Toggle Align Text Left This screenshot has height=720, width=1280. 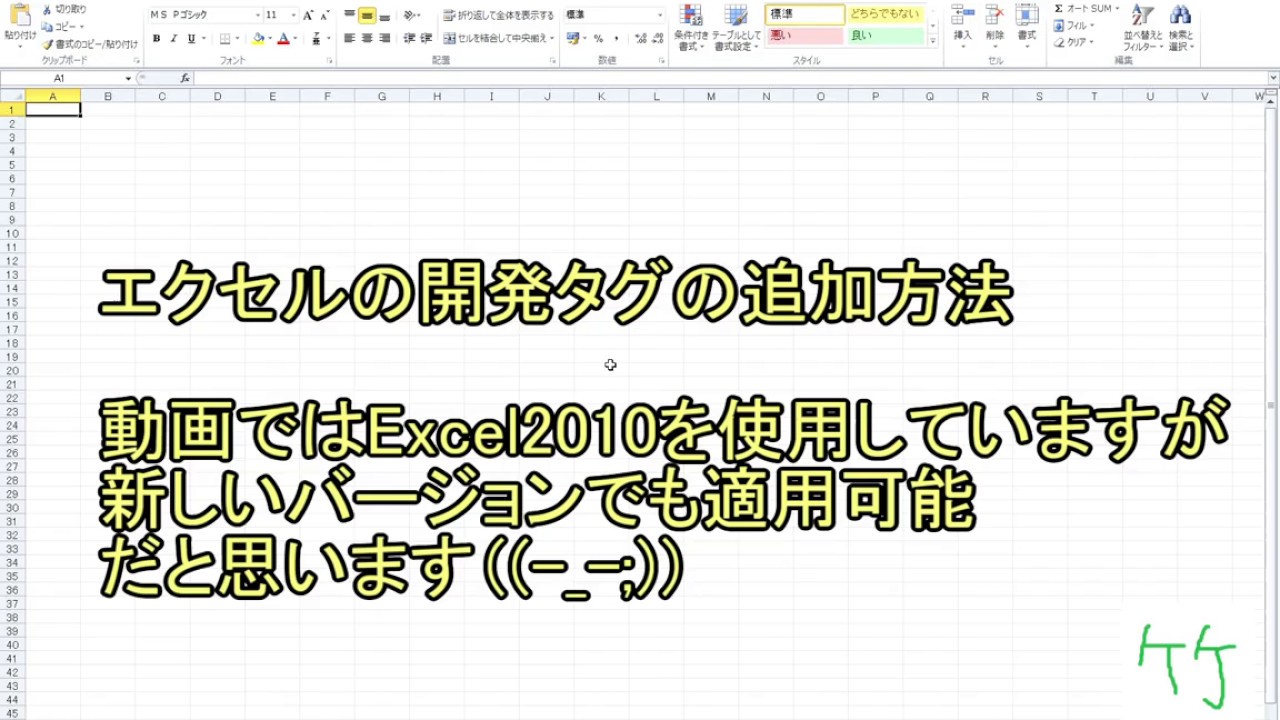click(x=350, y=38)
